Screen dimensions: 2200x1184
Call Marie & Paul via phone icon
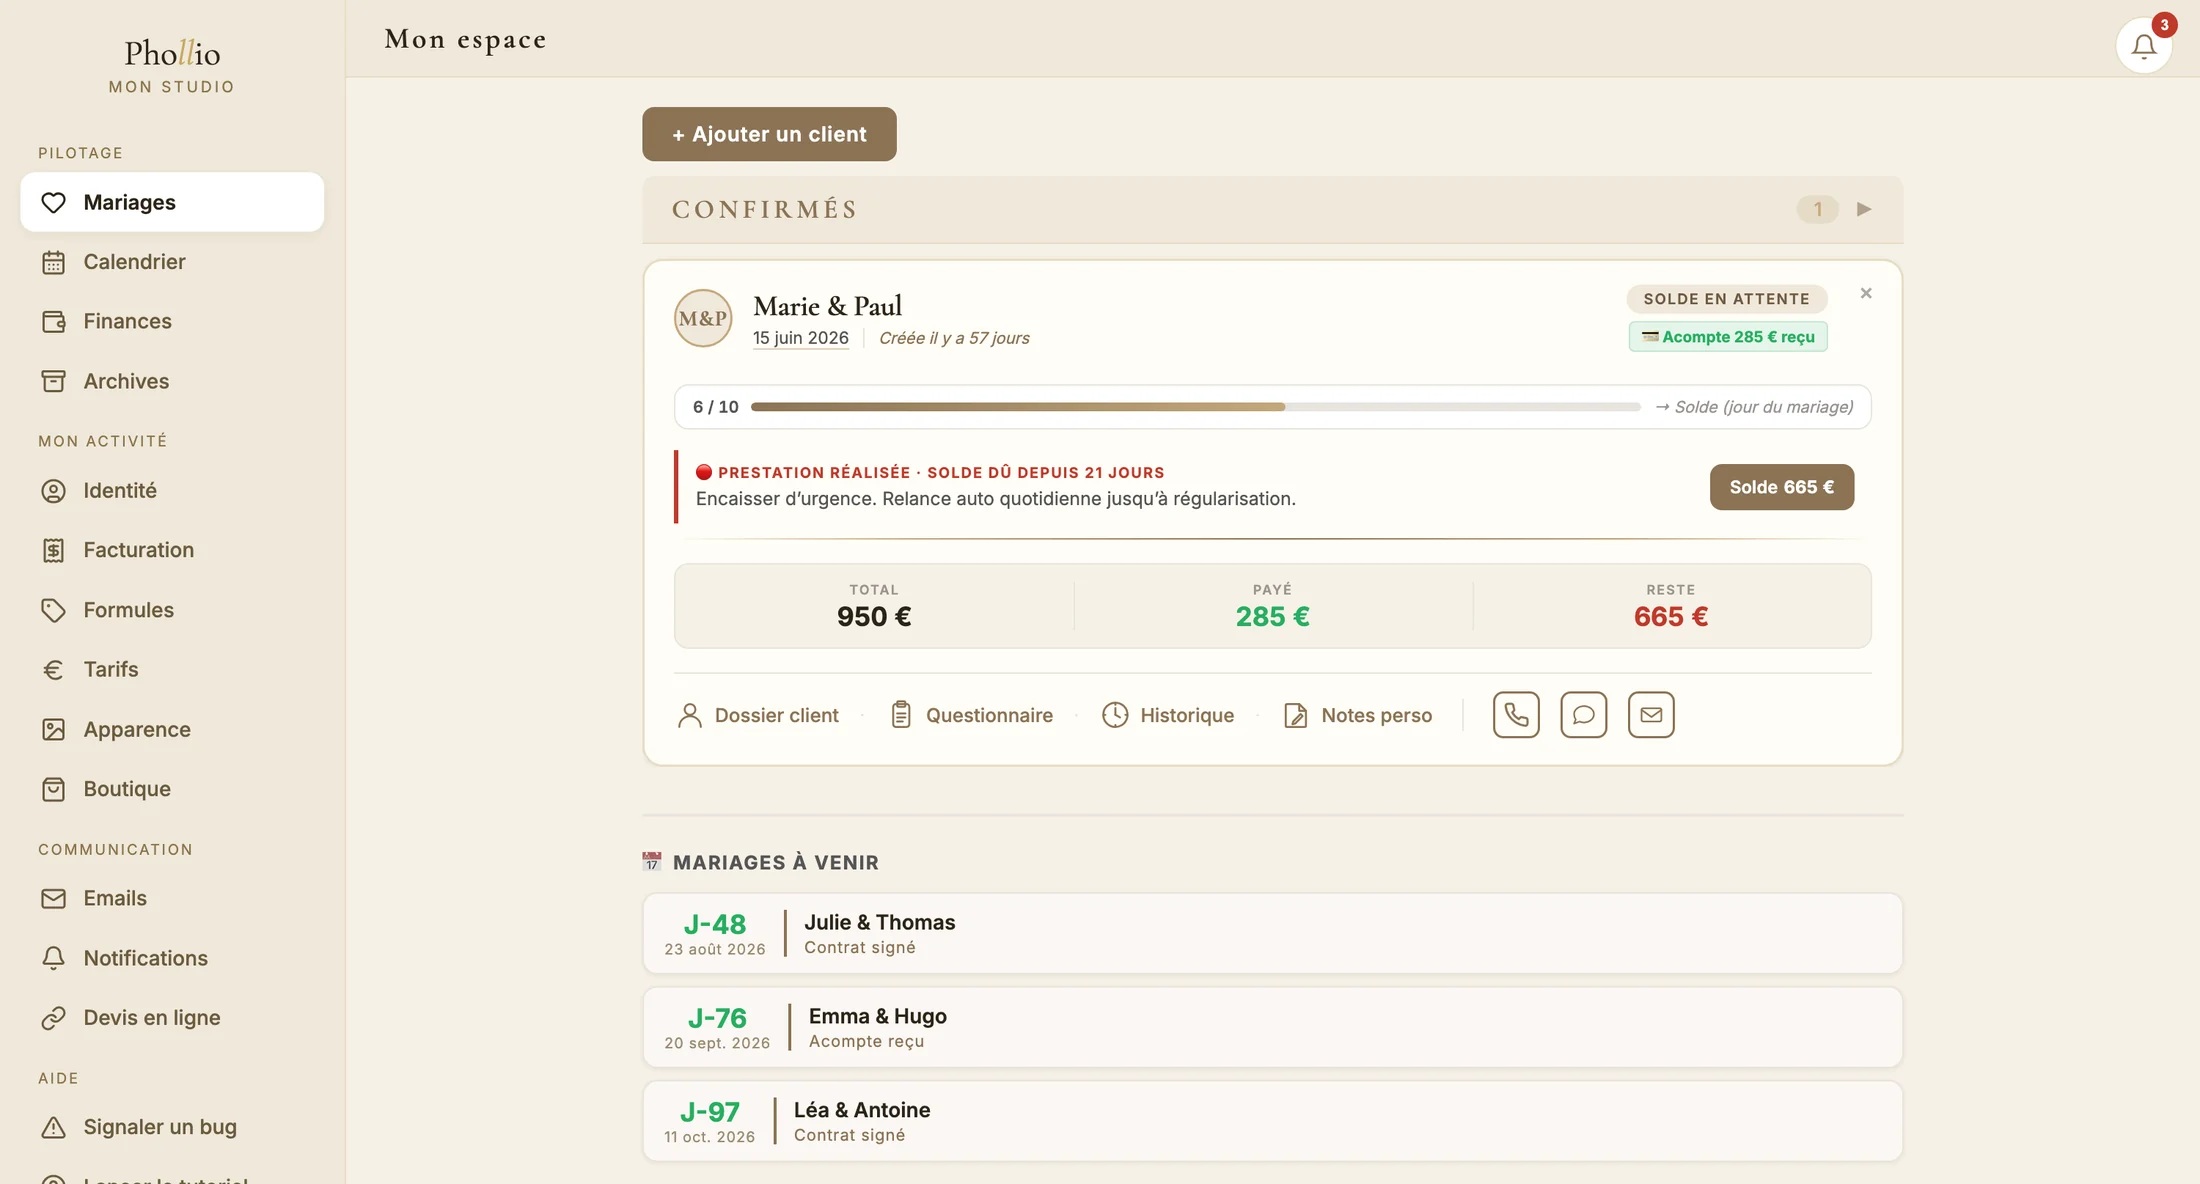(1516, 715)
